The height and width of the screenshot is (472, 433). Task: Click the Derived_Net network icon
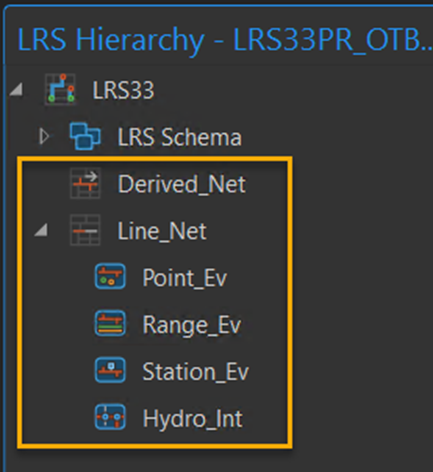coord(85,183)
